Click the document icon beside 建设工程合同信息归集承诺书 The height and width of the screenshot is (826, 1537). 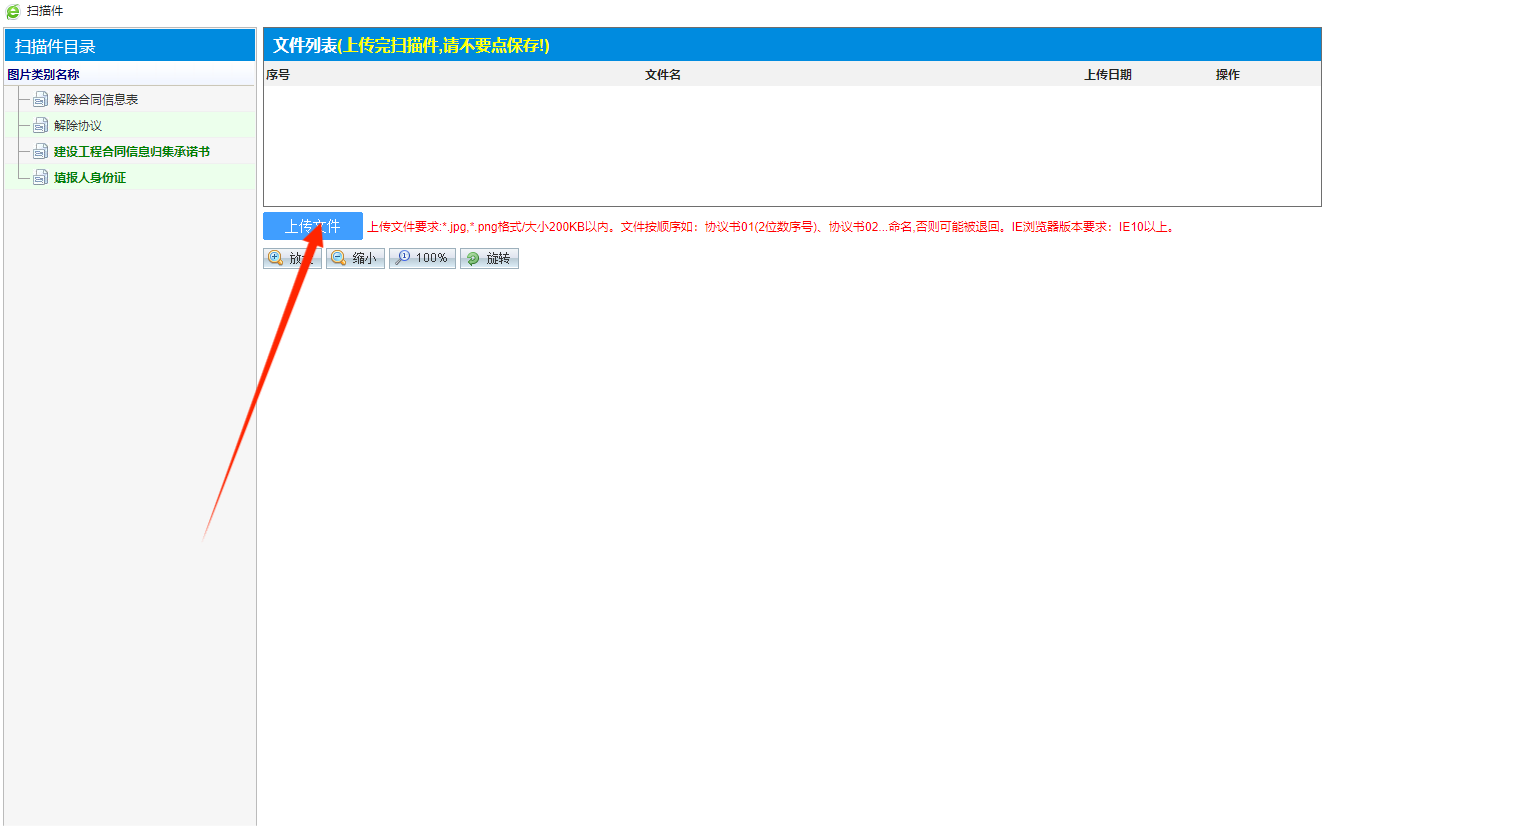click(x=40, y=151)
